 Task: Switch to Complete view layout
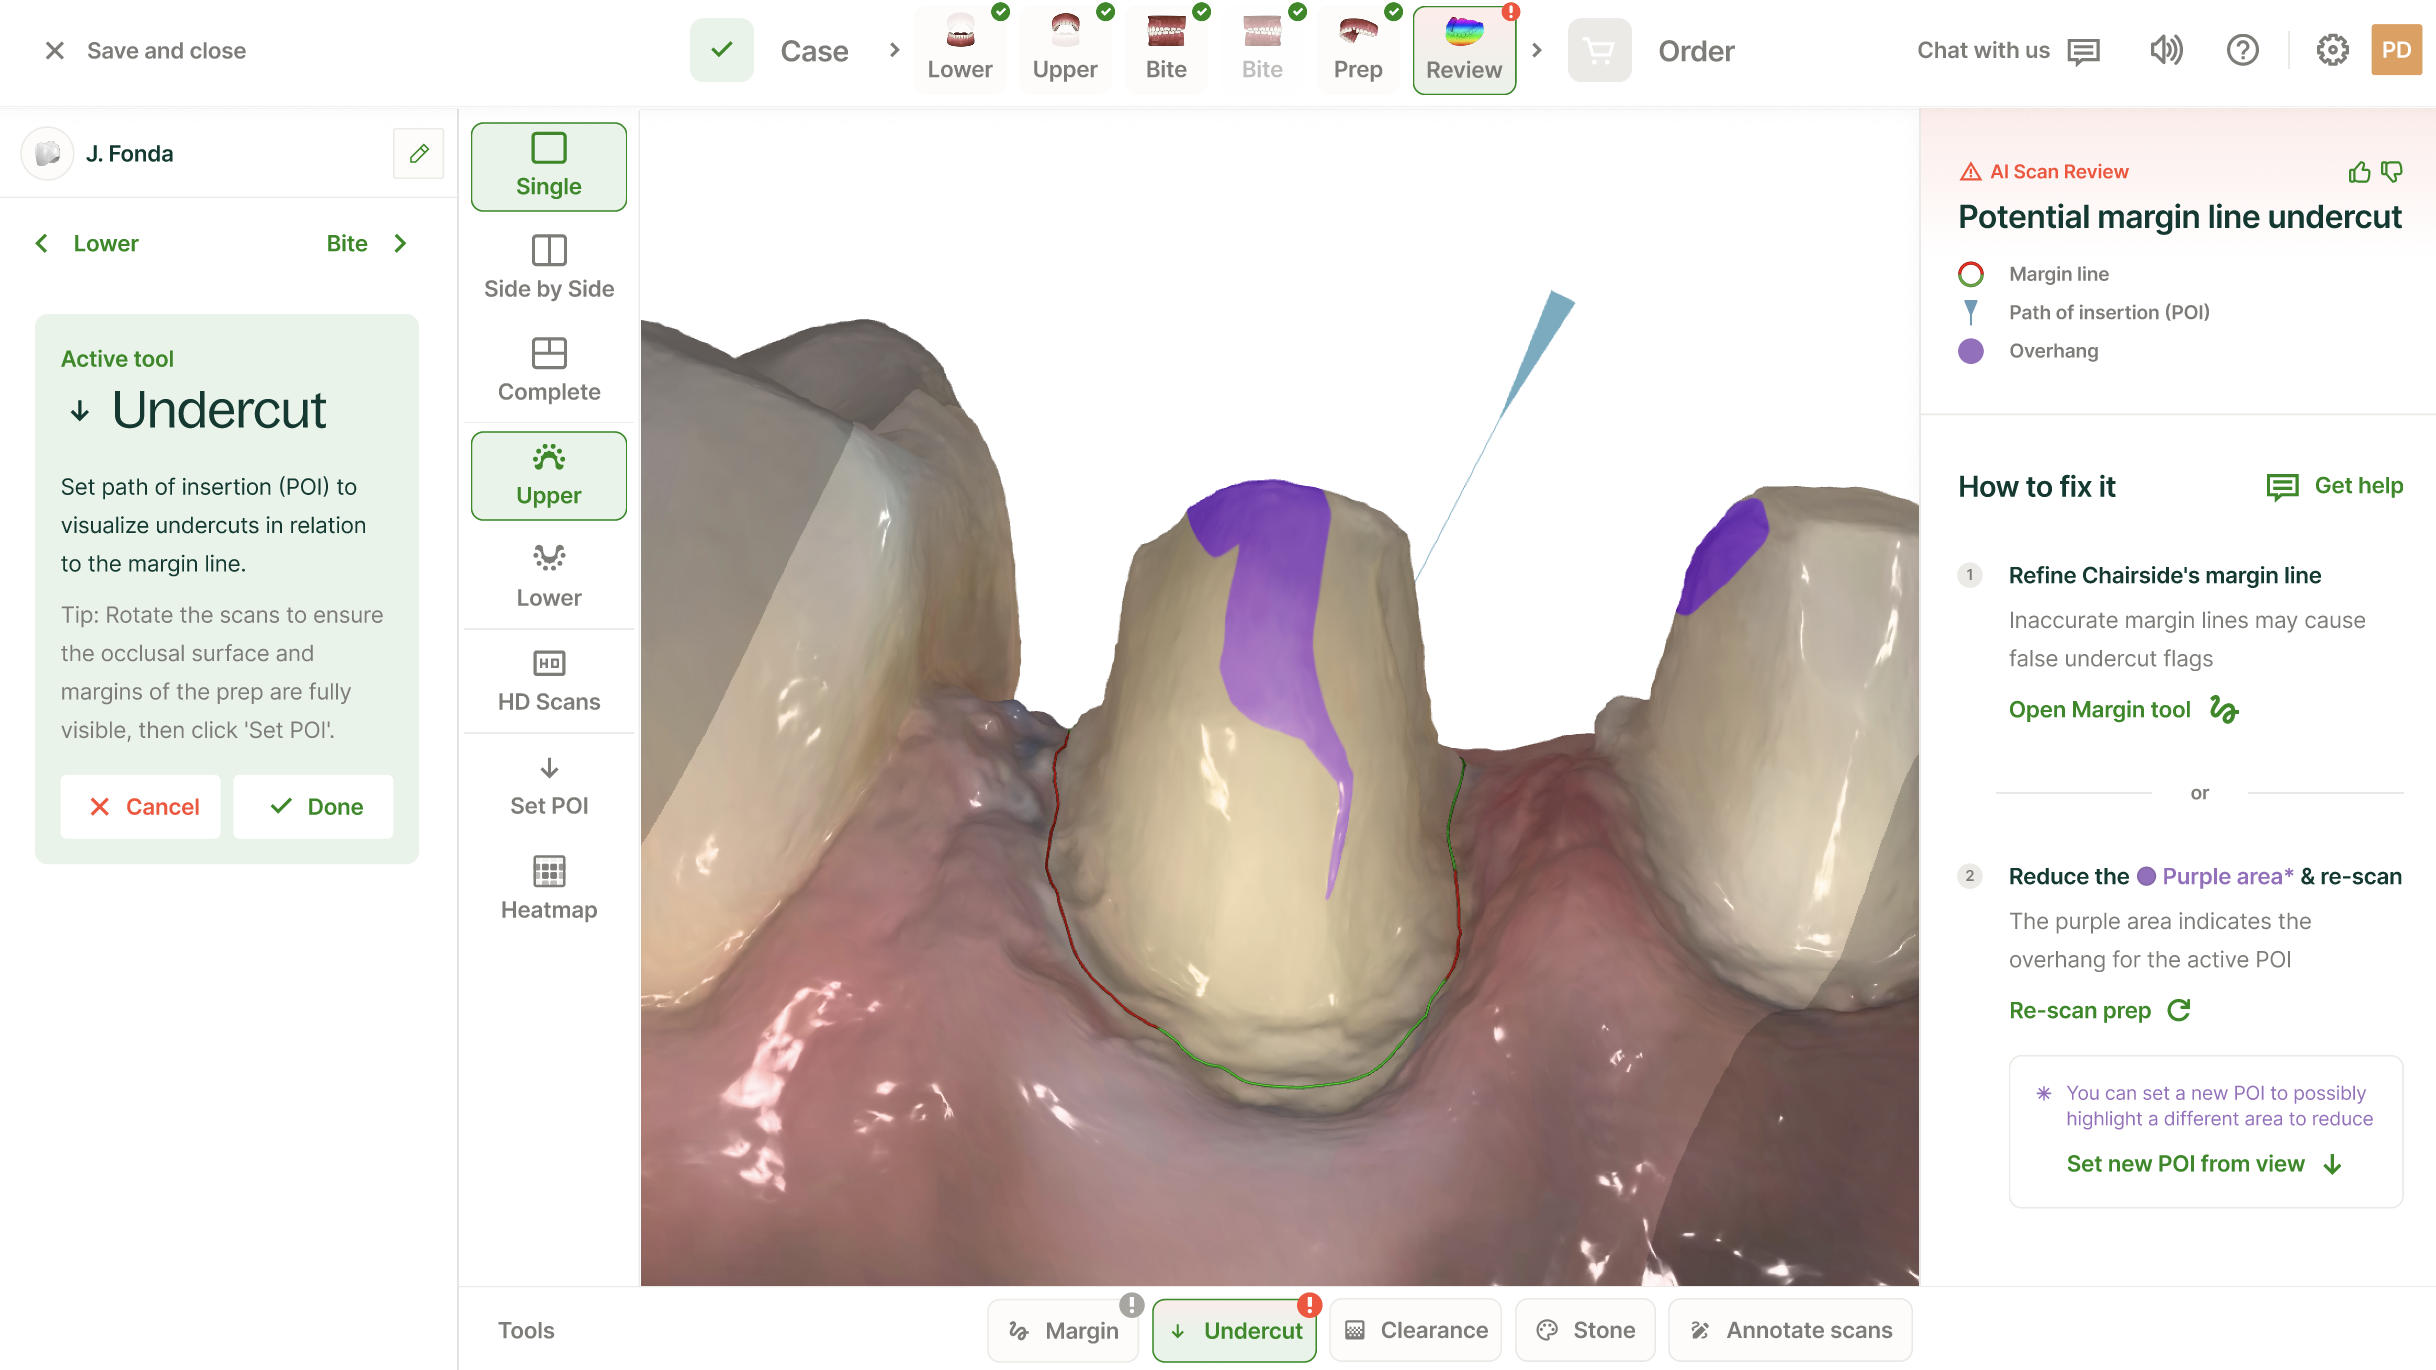(549, 370)
